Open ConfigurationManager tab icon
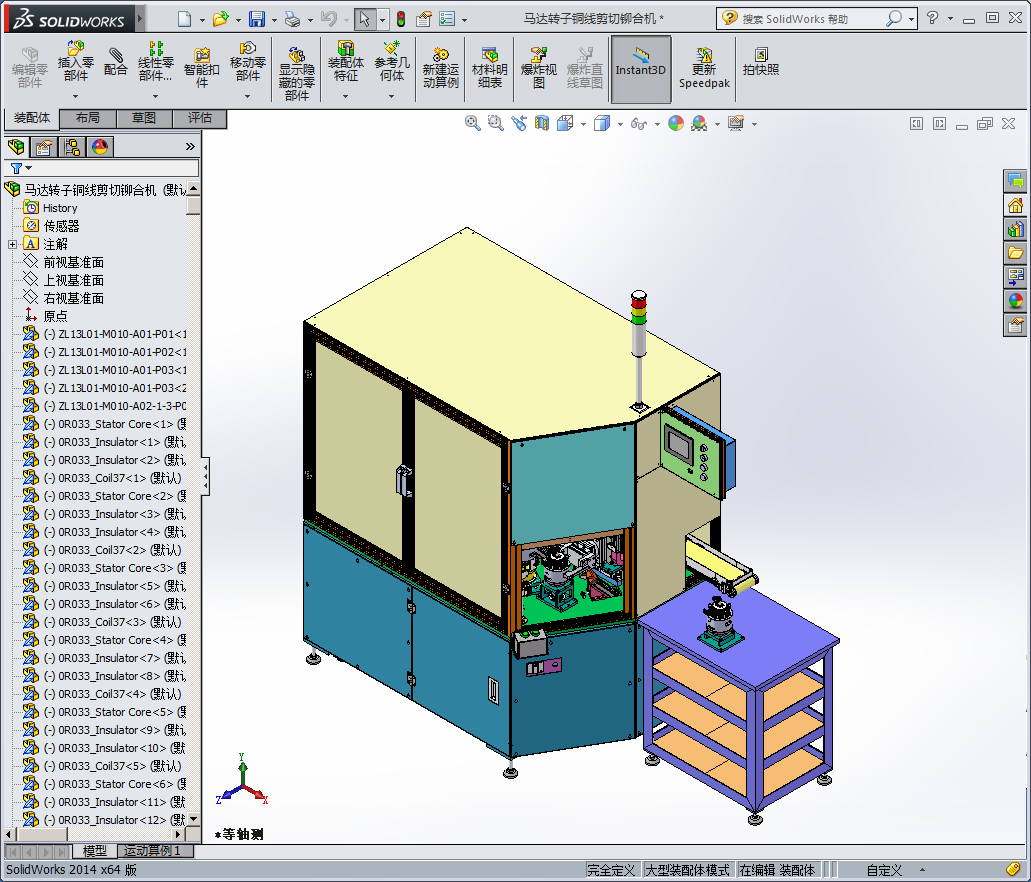 [72, 146]
